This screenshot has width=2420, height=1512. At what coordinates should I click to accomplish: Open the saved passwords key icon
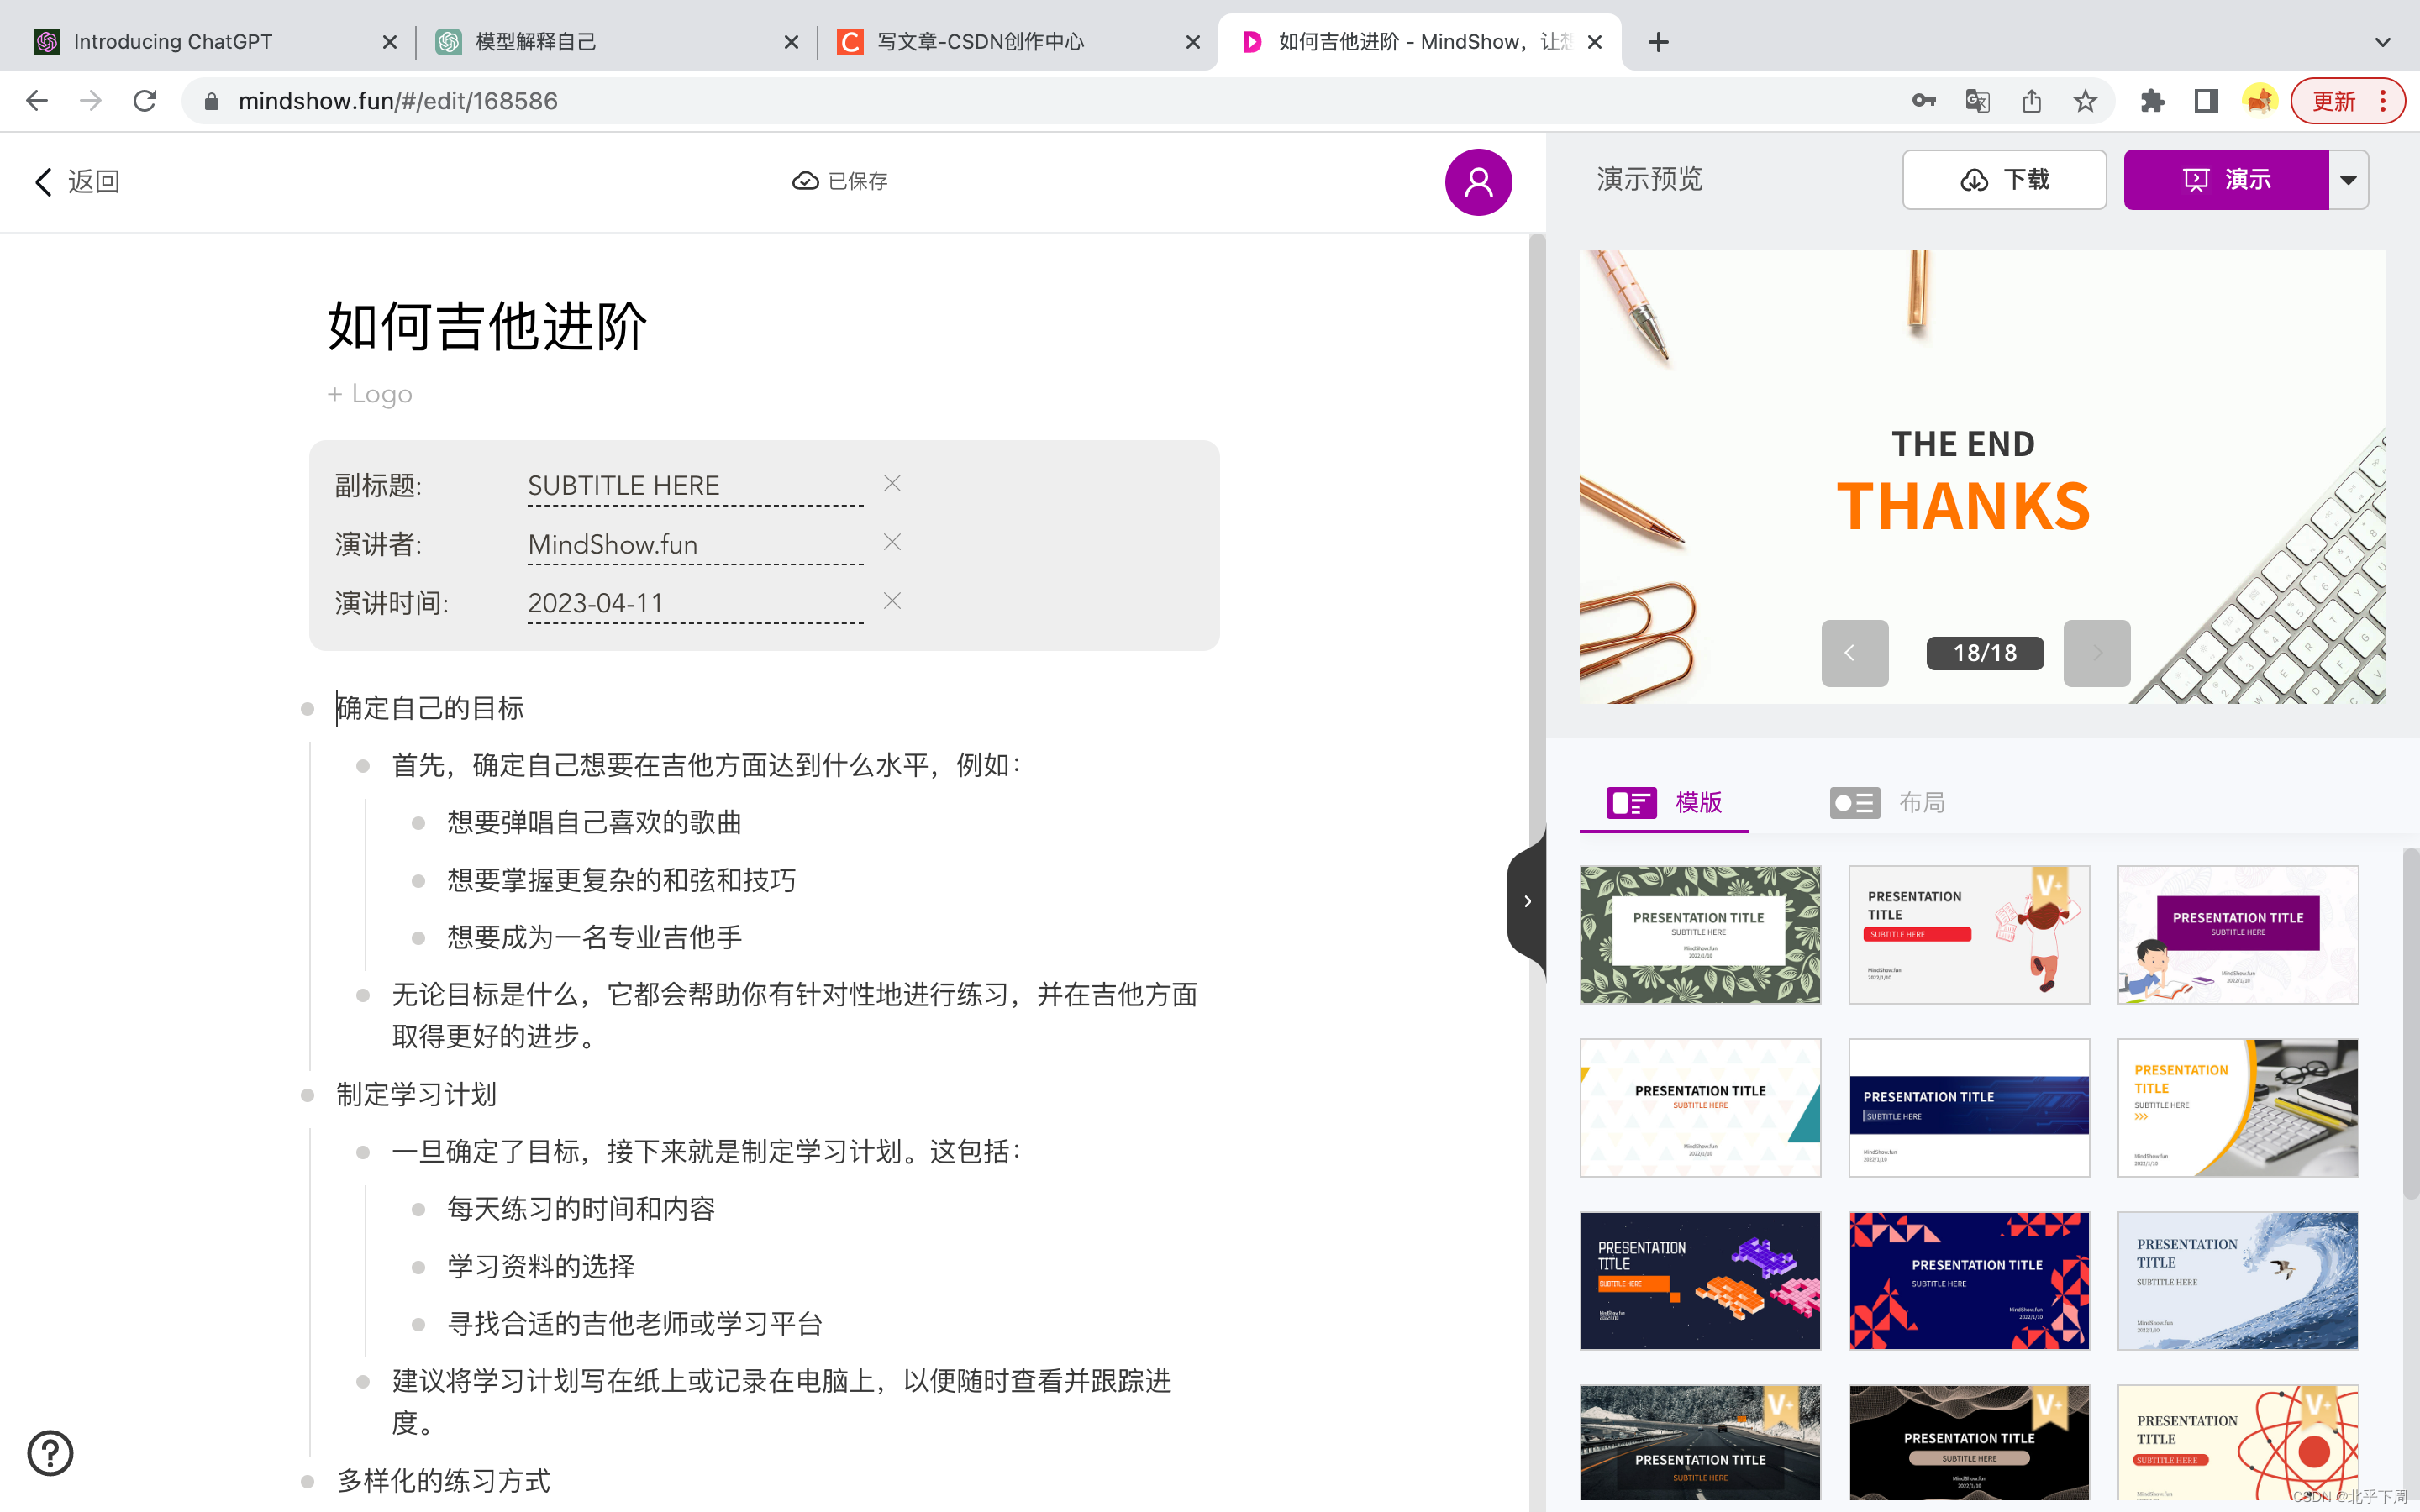(1923, 101)
